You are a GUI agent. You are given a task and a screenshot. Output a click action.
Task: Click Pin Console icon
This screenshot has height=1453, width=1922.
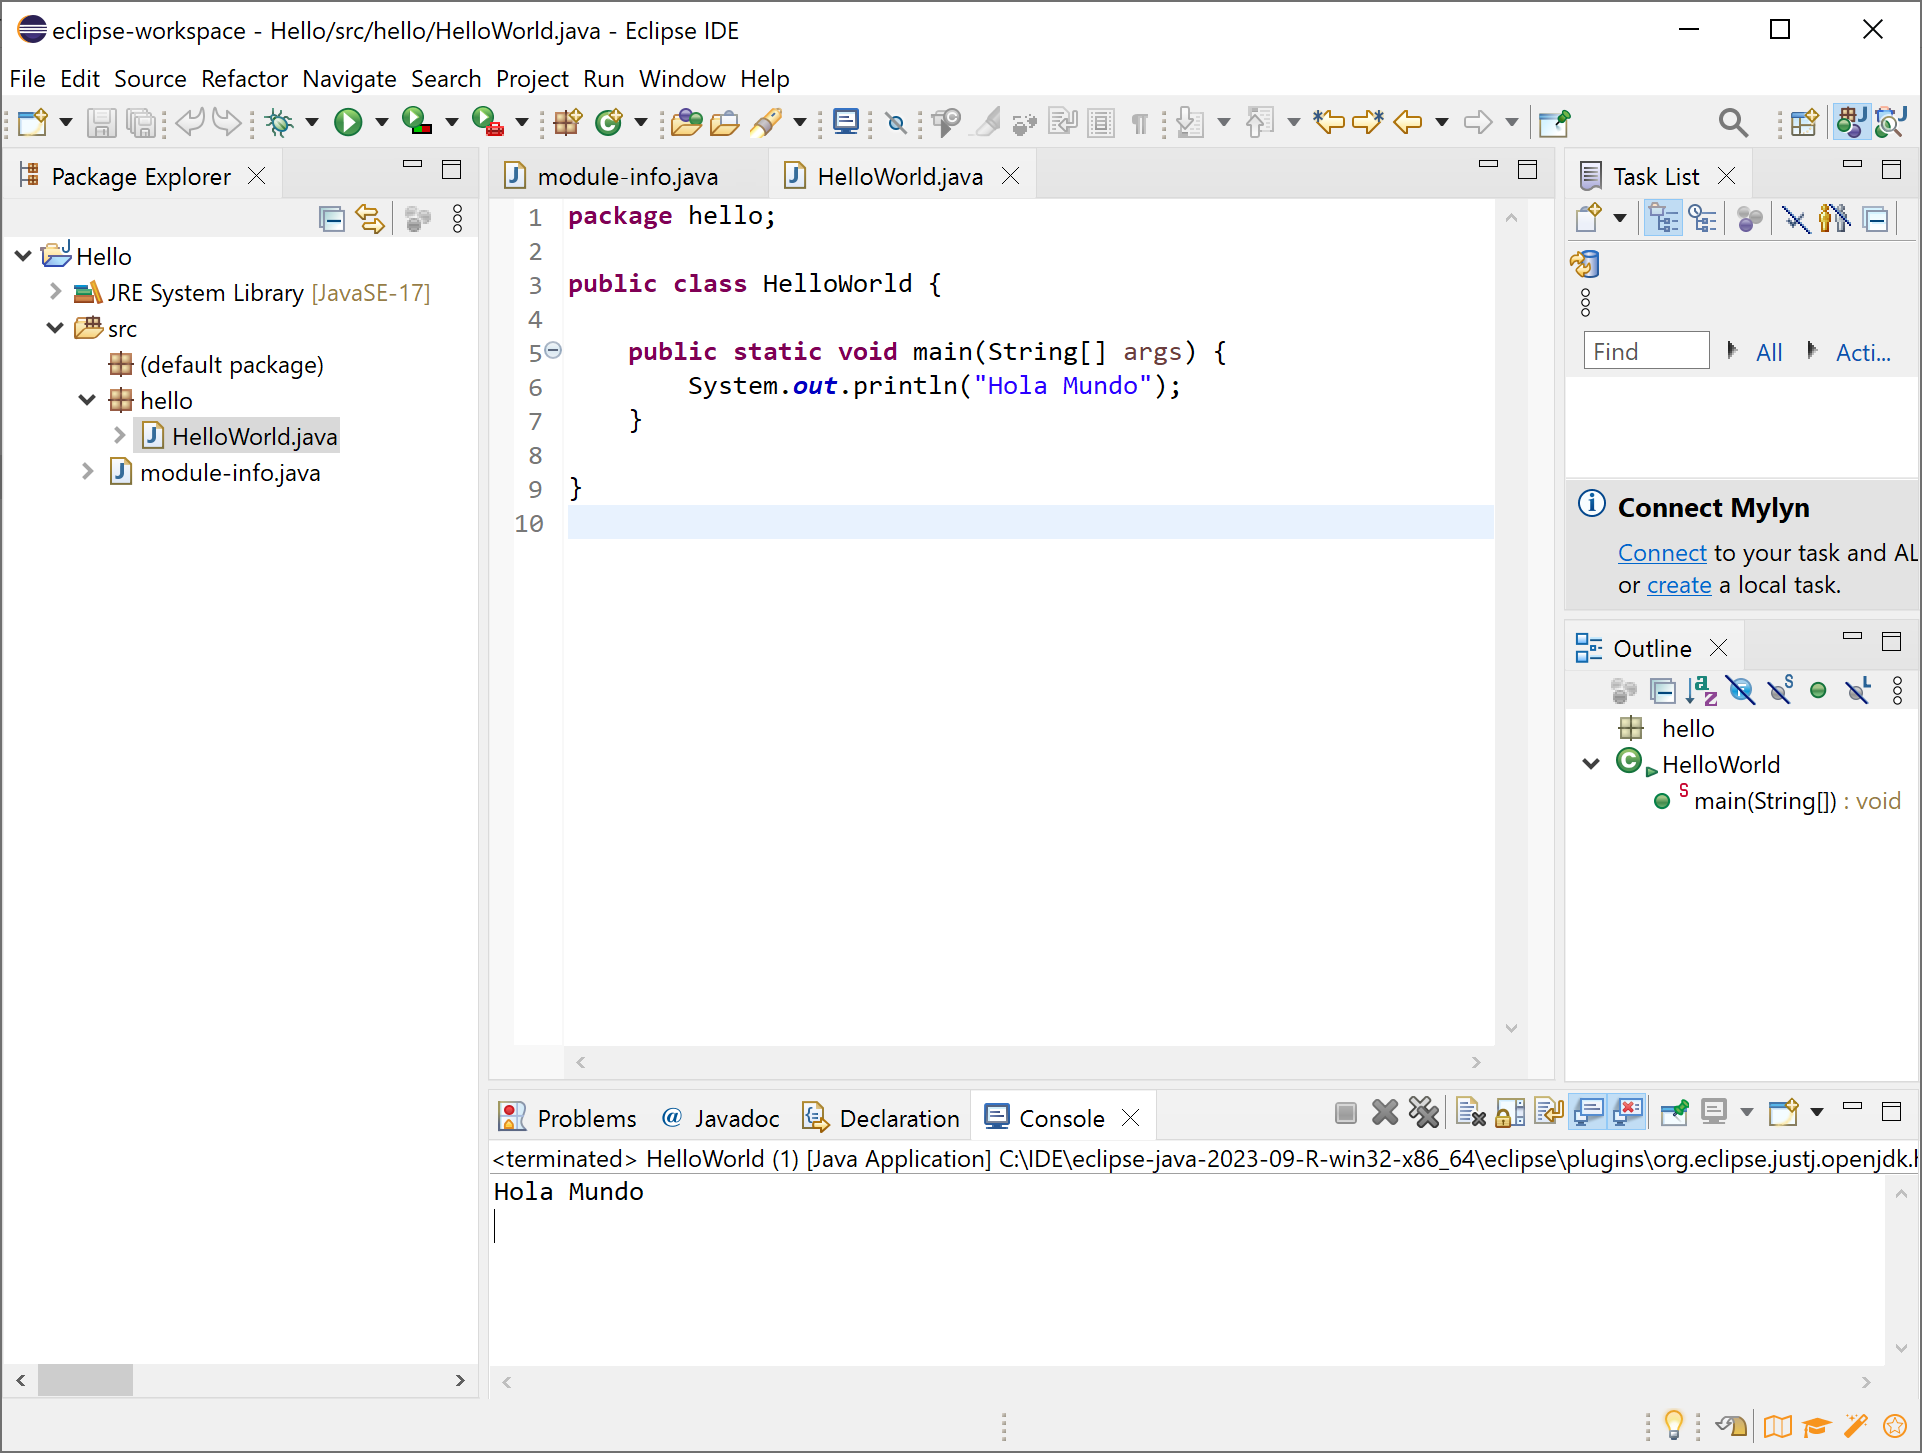1675,1112
